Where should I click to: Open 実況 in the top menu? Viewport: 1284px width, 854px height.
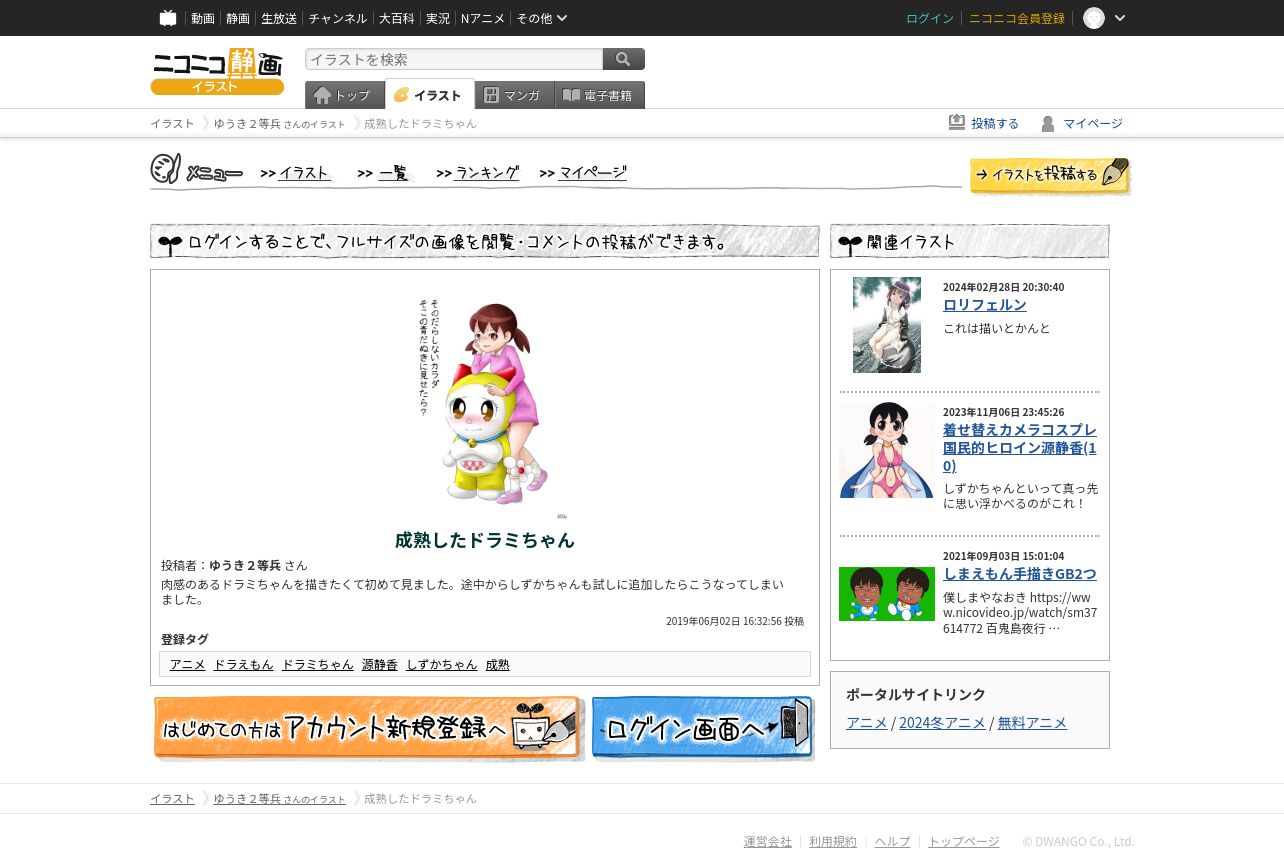pyautogui.click(x=438, y=18)
